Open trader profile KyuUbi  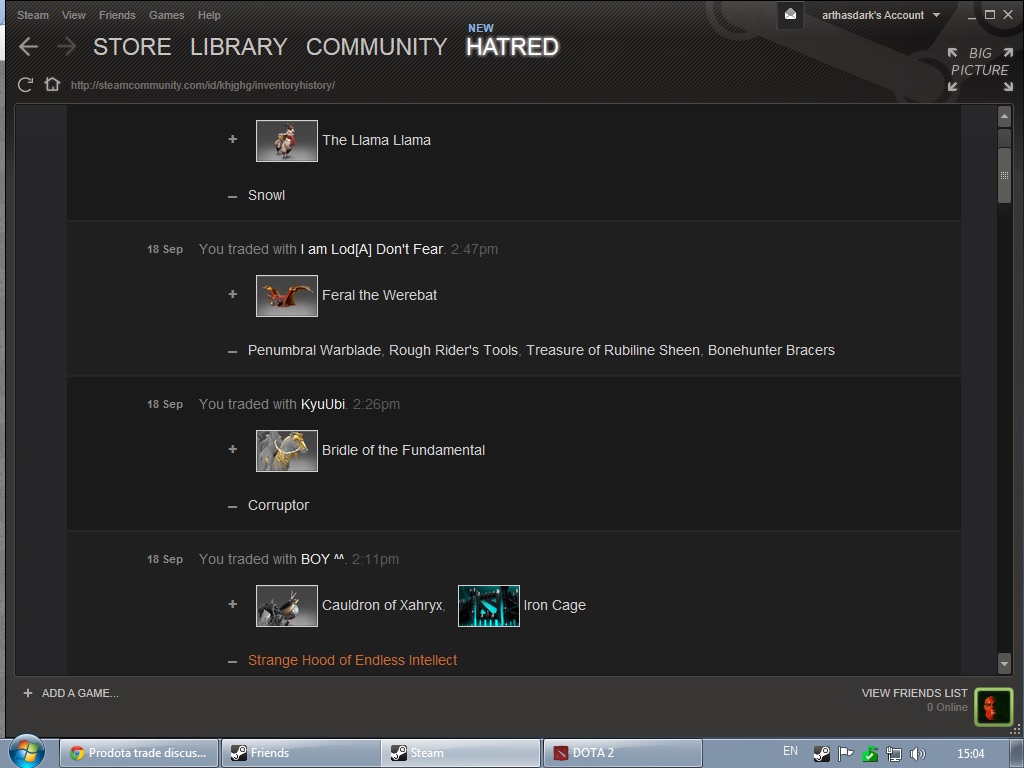[x=323, y=404]
